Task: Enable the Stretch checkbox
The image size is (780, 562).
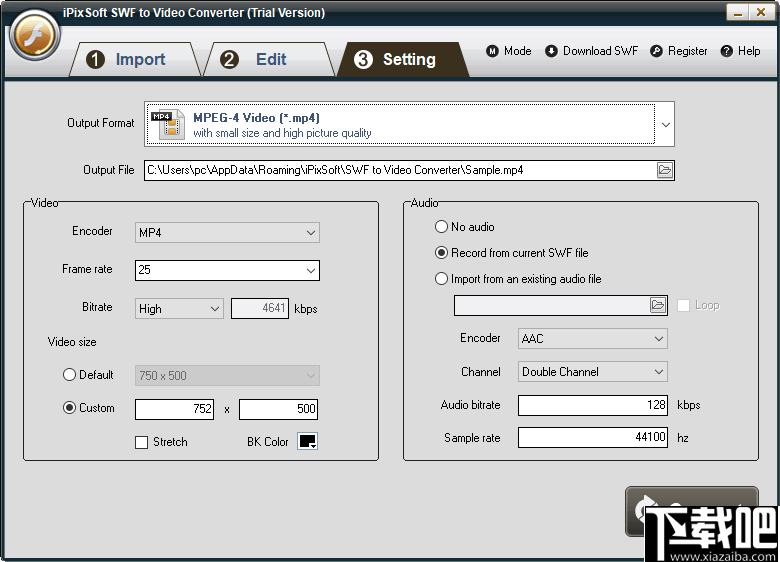Action: click(x=142, y=442)
